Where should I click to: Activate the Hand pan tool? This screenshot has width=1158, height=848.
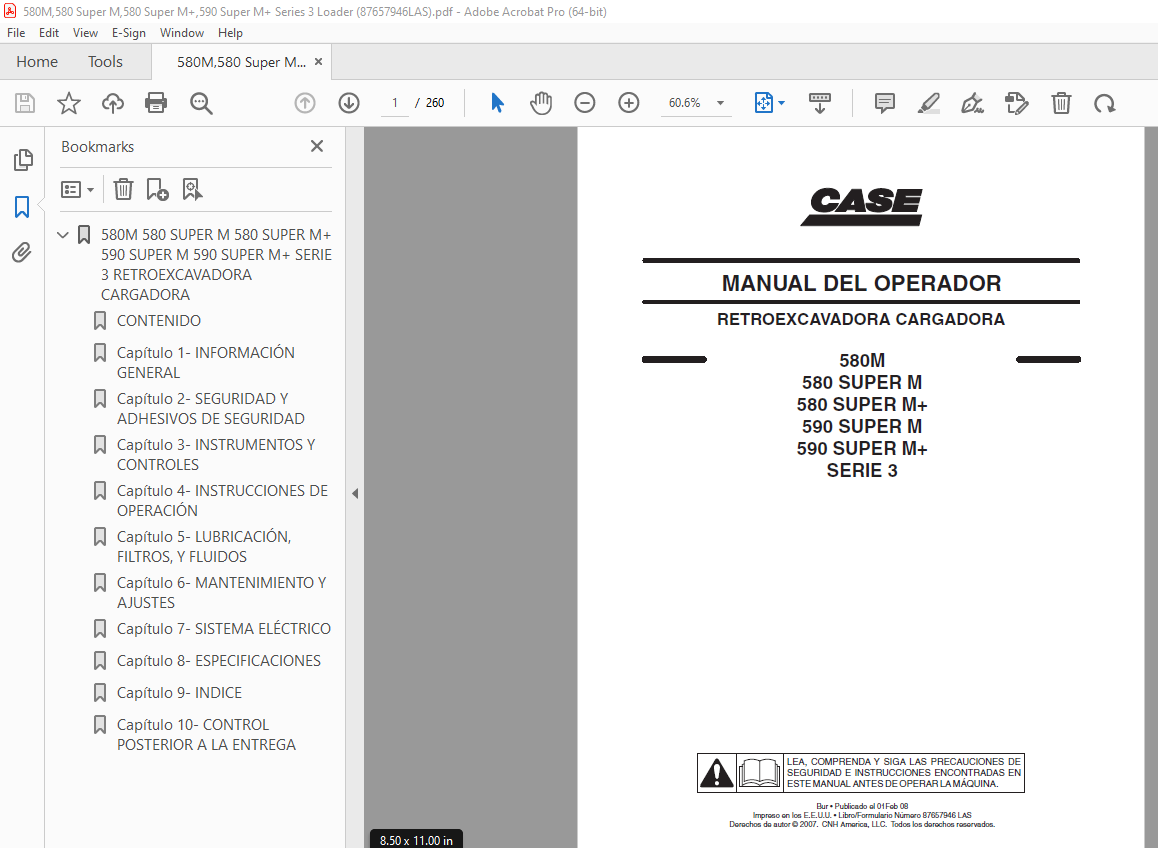click(541, 103)
